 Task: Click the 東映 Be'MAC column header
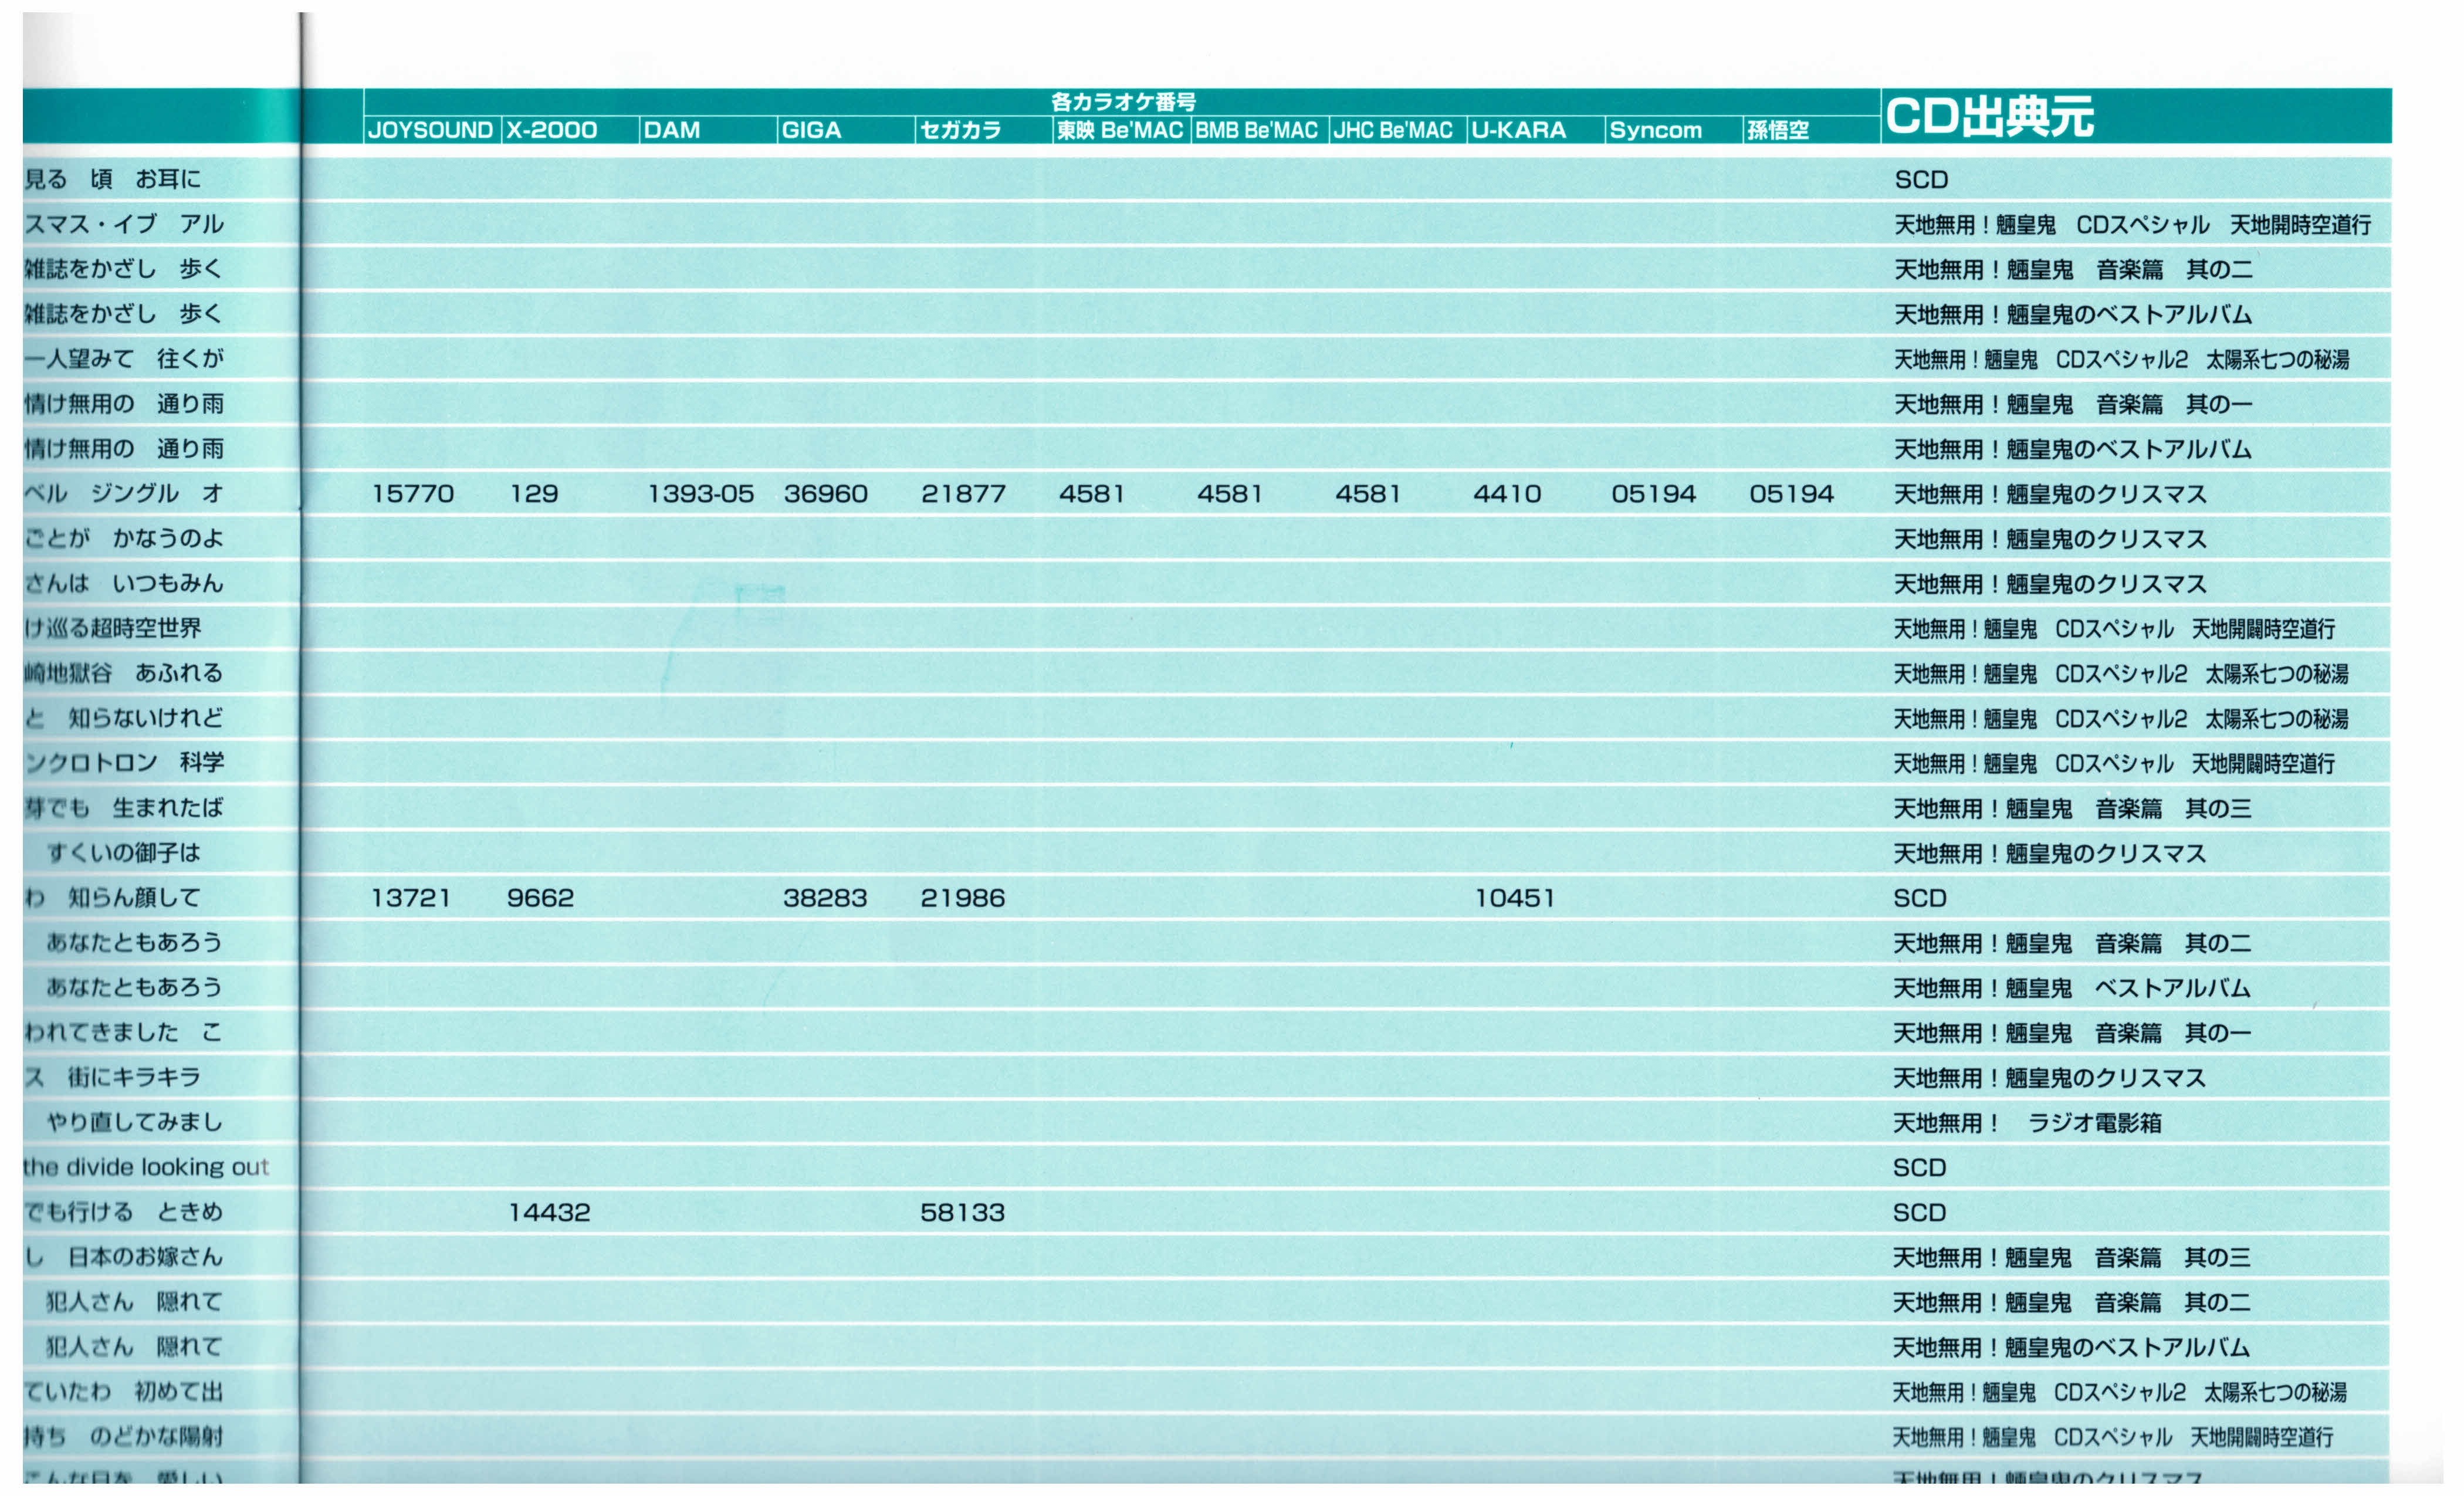pos(1120,131)
